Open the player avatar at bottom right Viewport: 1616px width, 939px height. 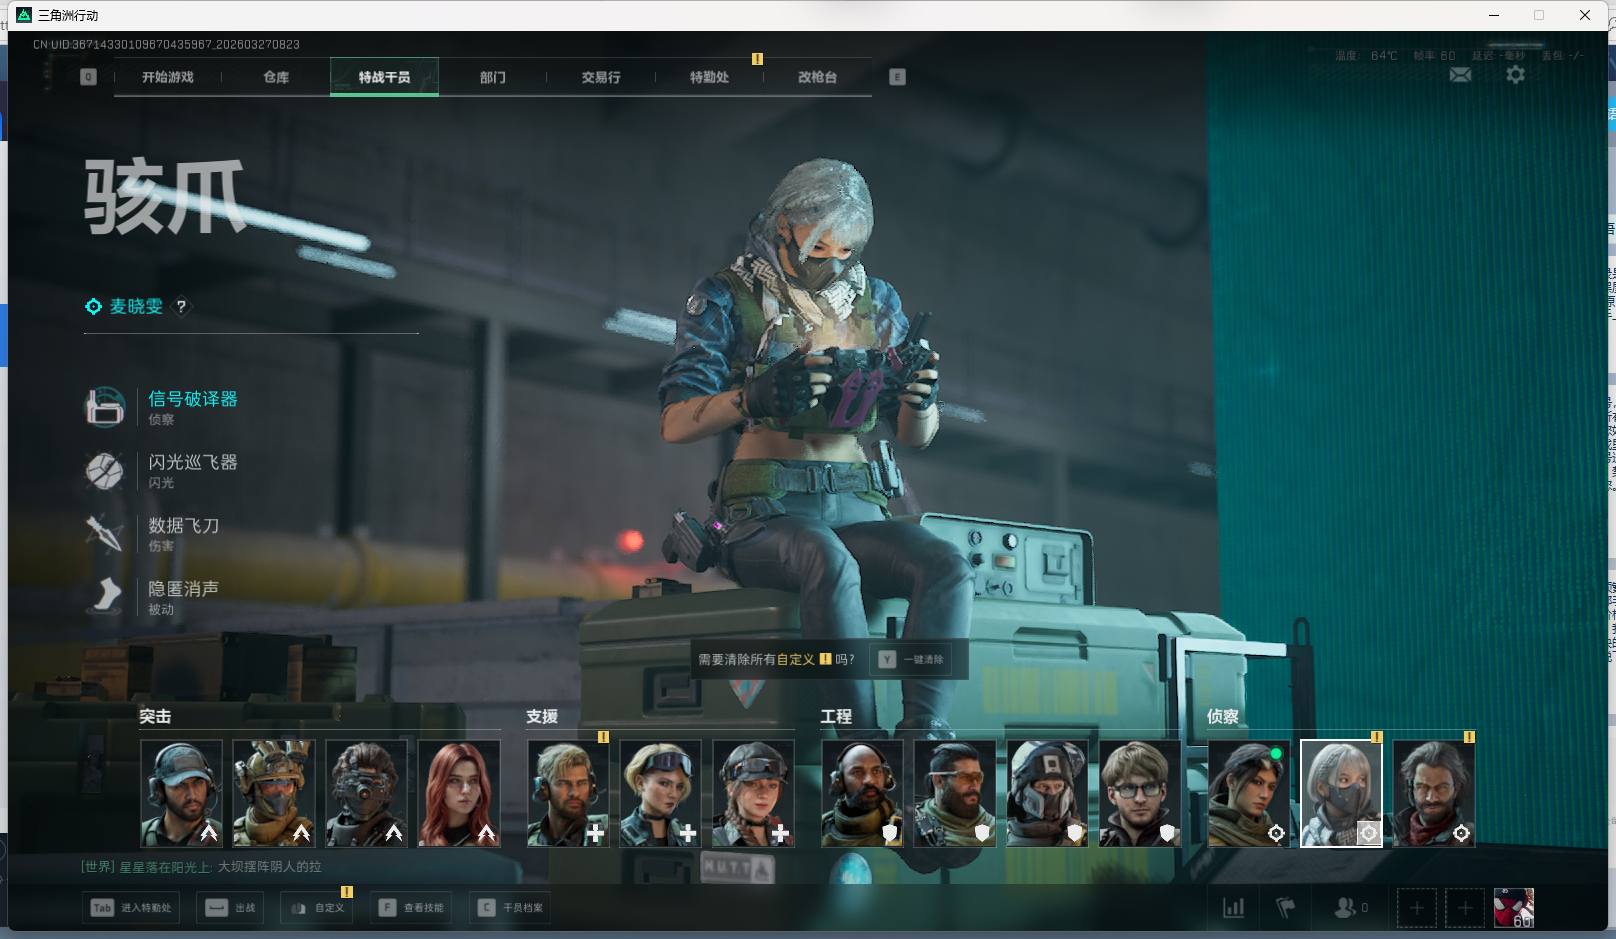pos(1514,908)
